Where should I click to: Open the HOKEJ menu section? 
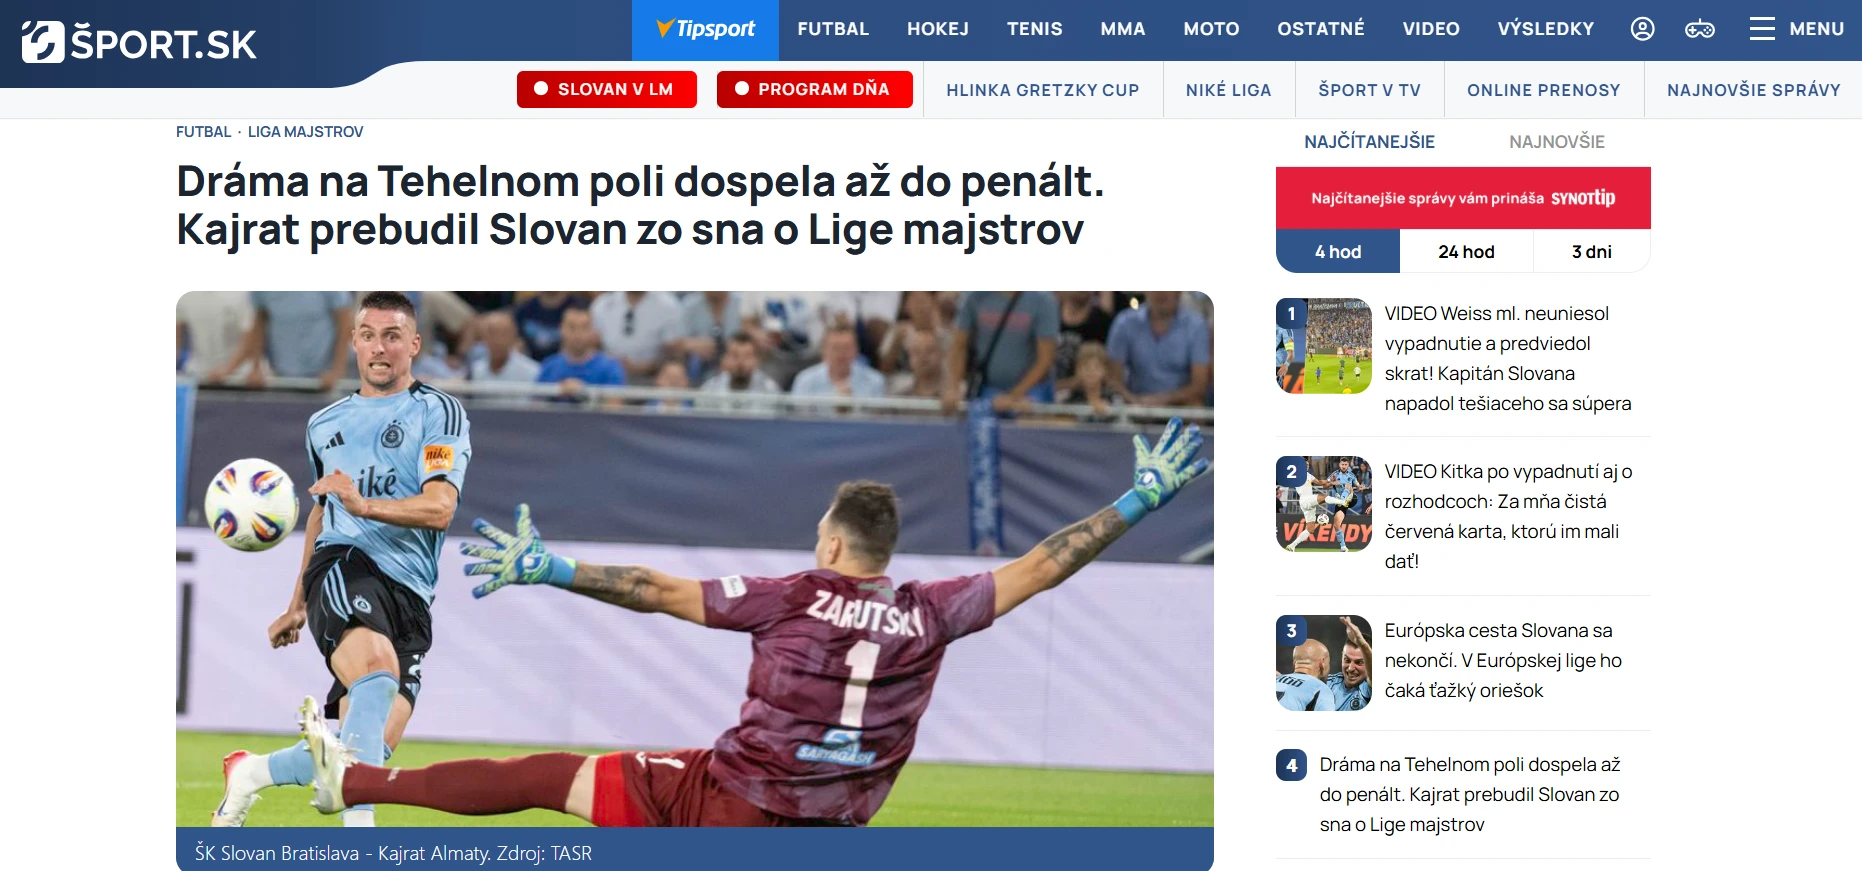[x=938, y=29]
